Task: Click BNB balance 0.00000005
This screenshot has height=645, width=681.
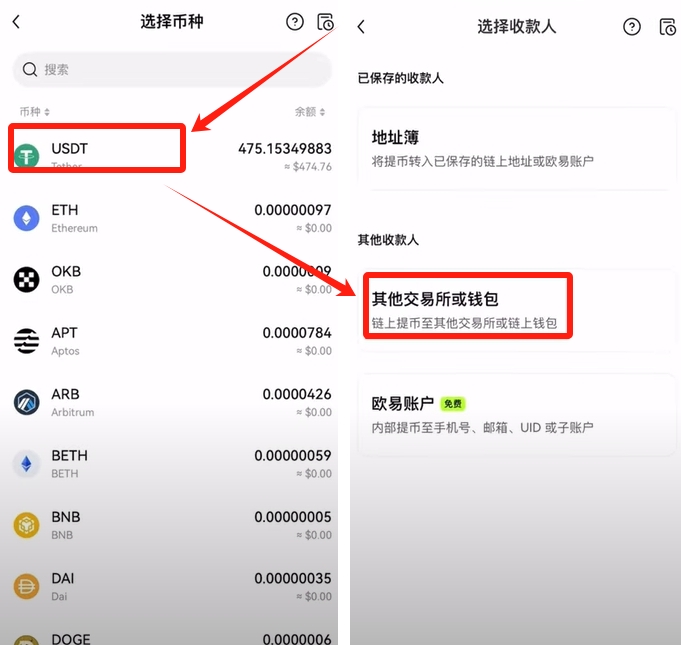Action: [293, 517]
